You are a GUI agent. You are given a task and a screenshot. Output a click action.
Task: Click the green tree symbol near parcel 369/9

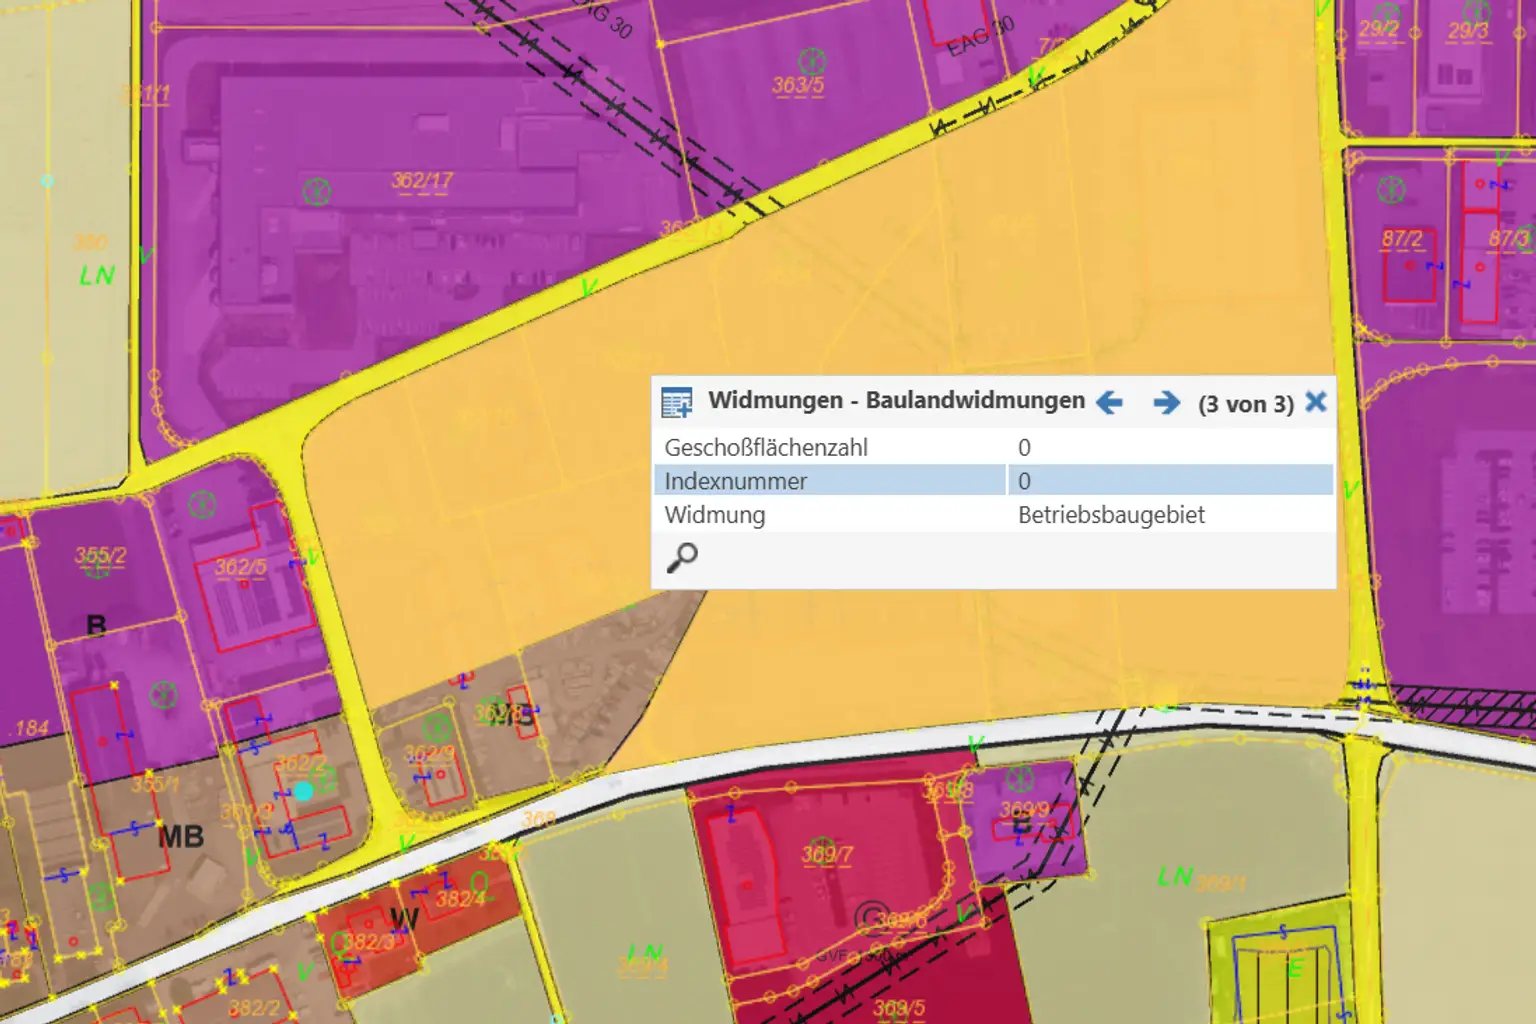(x=1020, y=779)
